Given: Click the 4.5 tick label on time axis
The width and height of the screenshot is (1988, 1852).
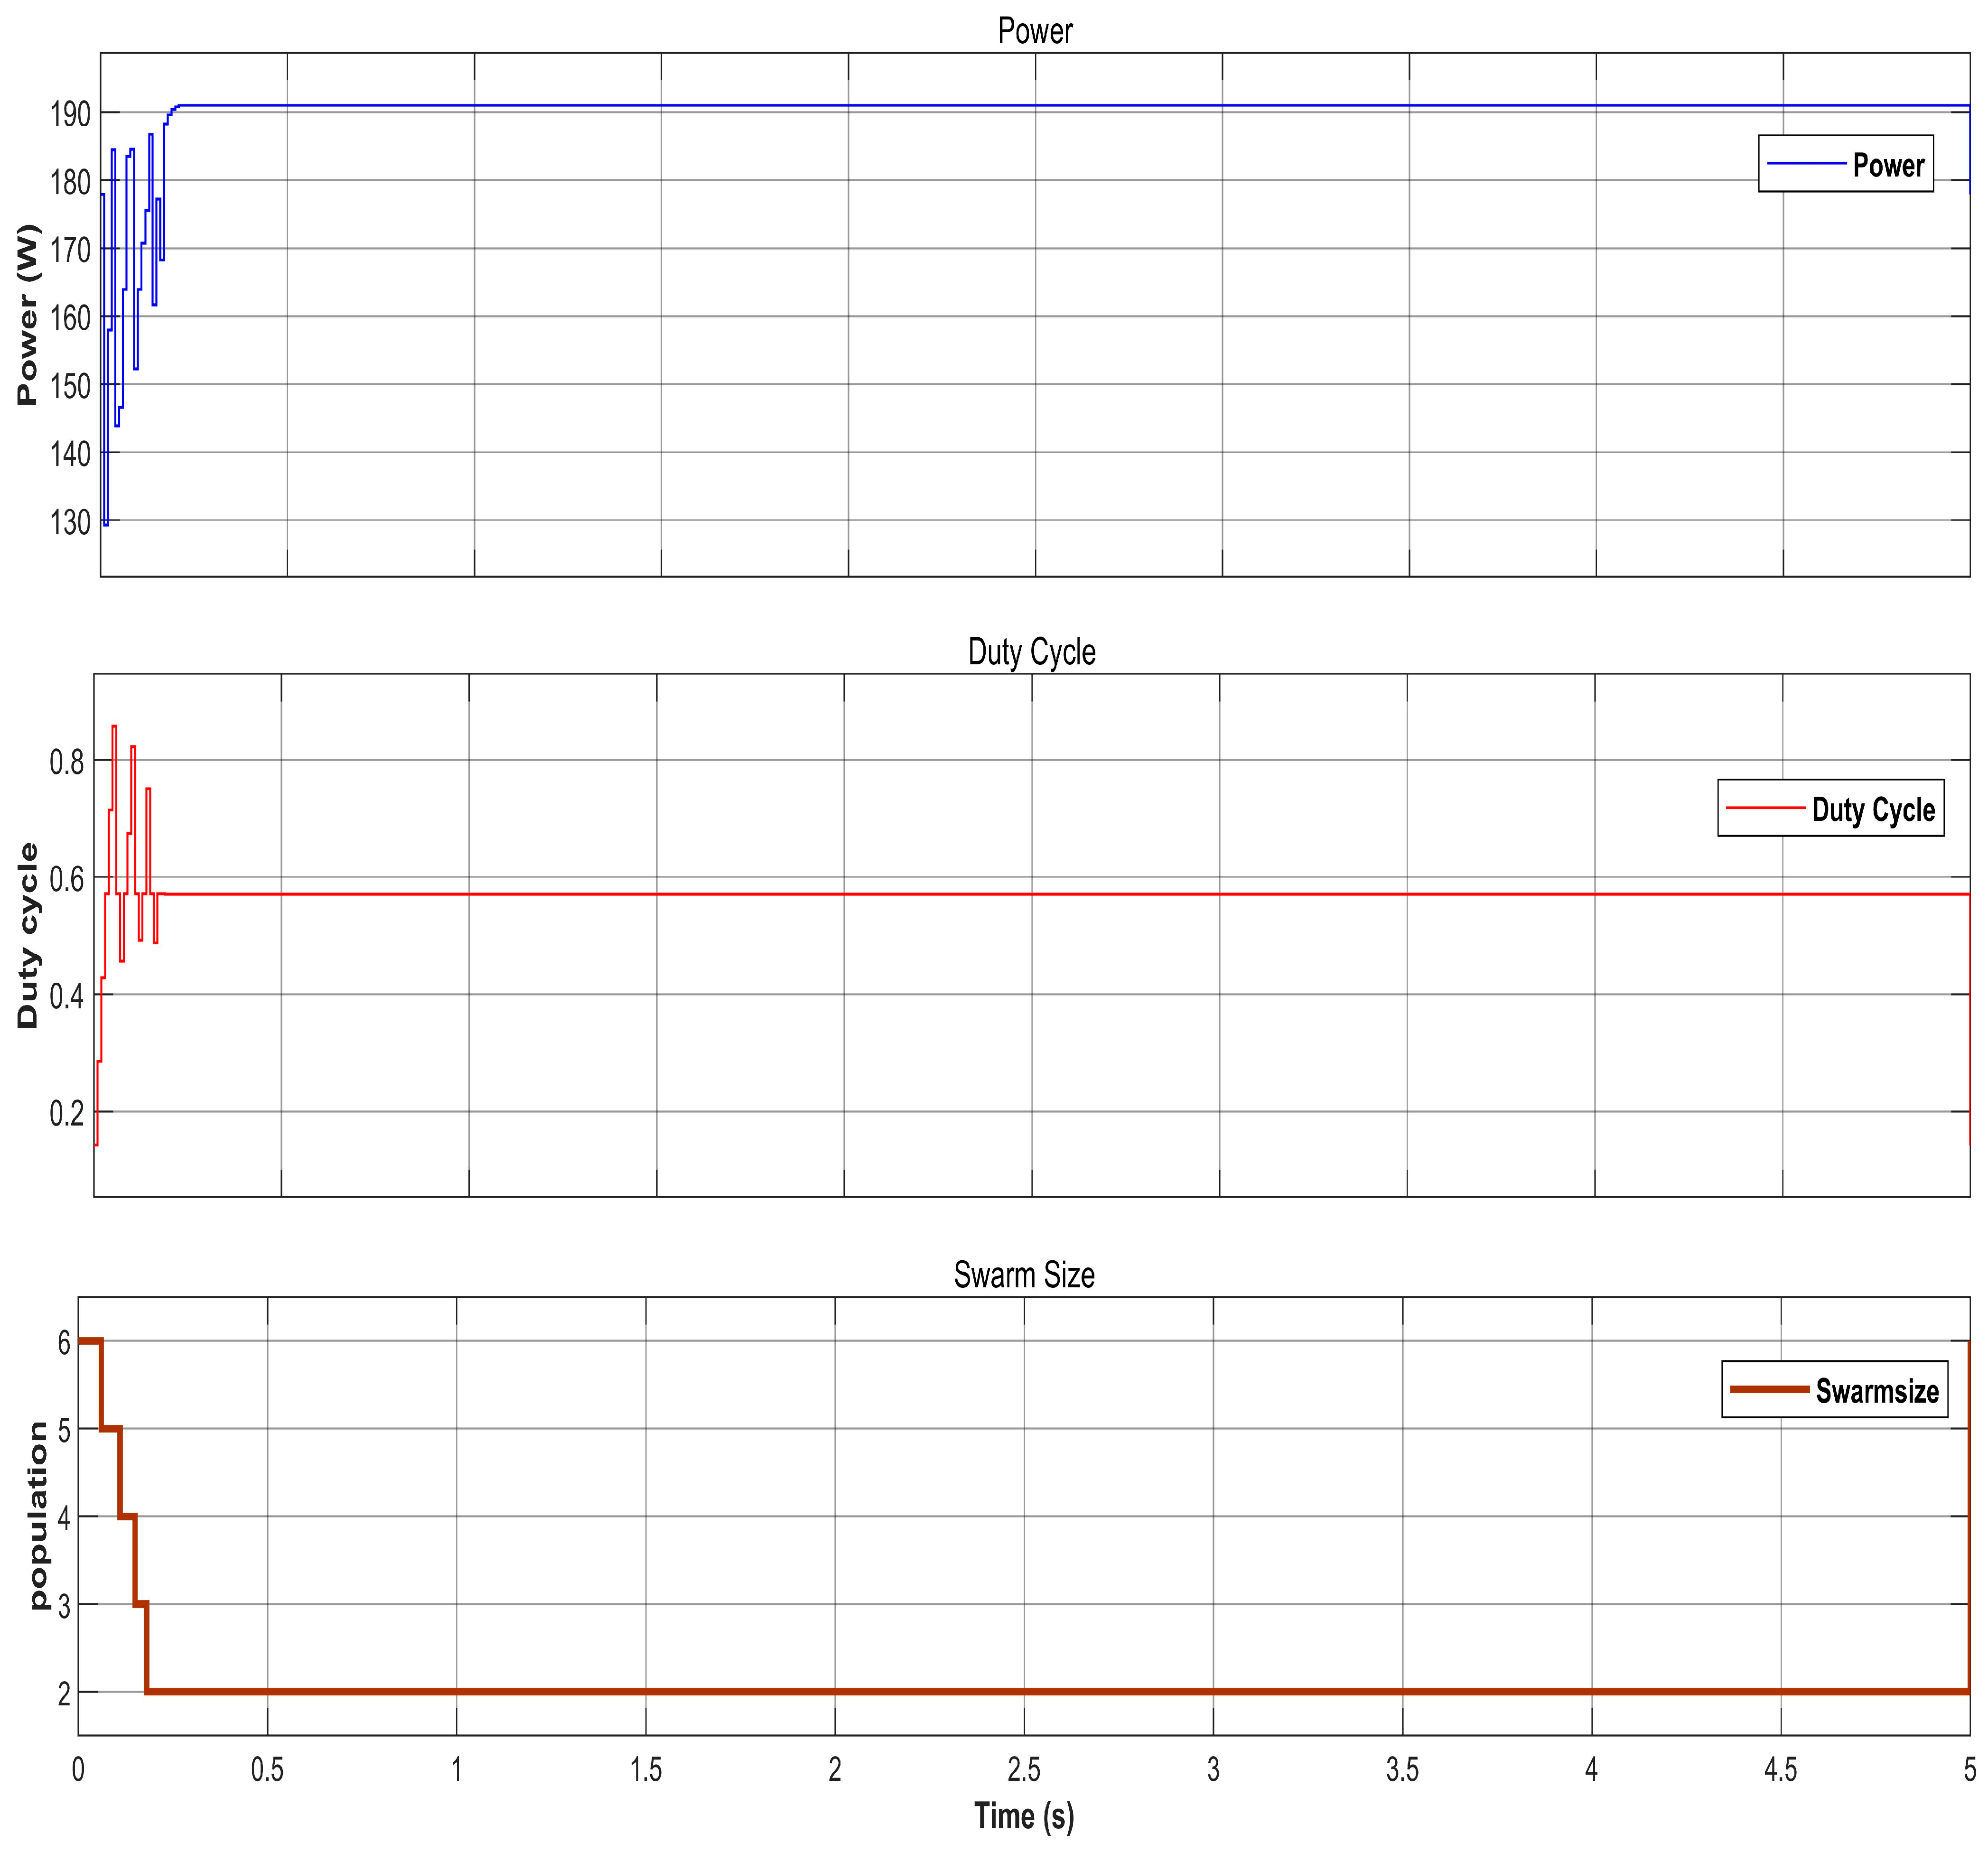Looking at the screenshot, I should coord(1780,1770).
